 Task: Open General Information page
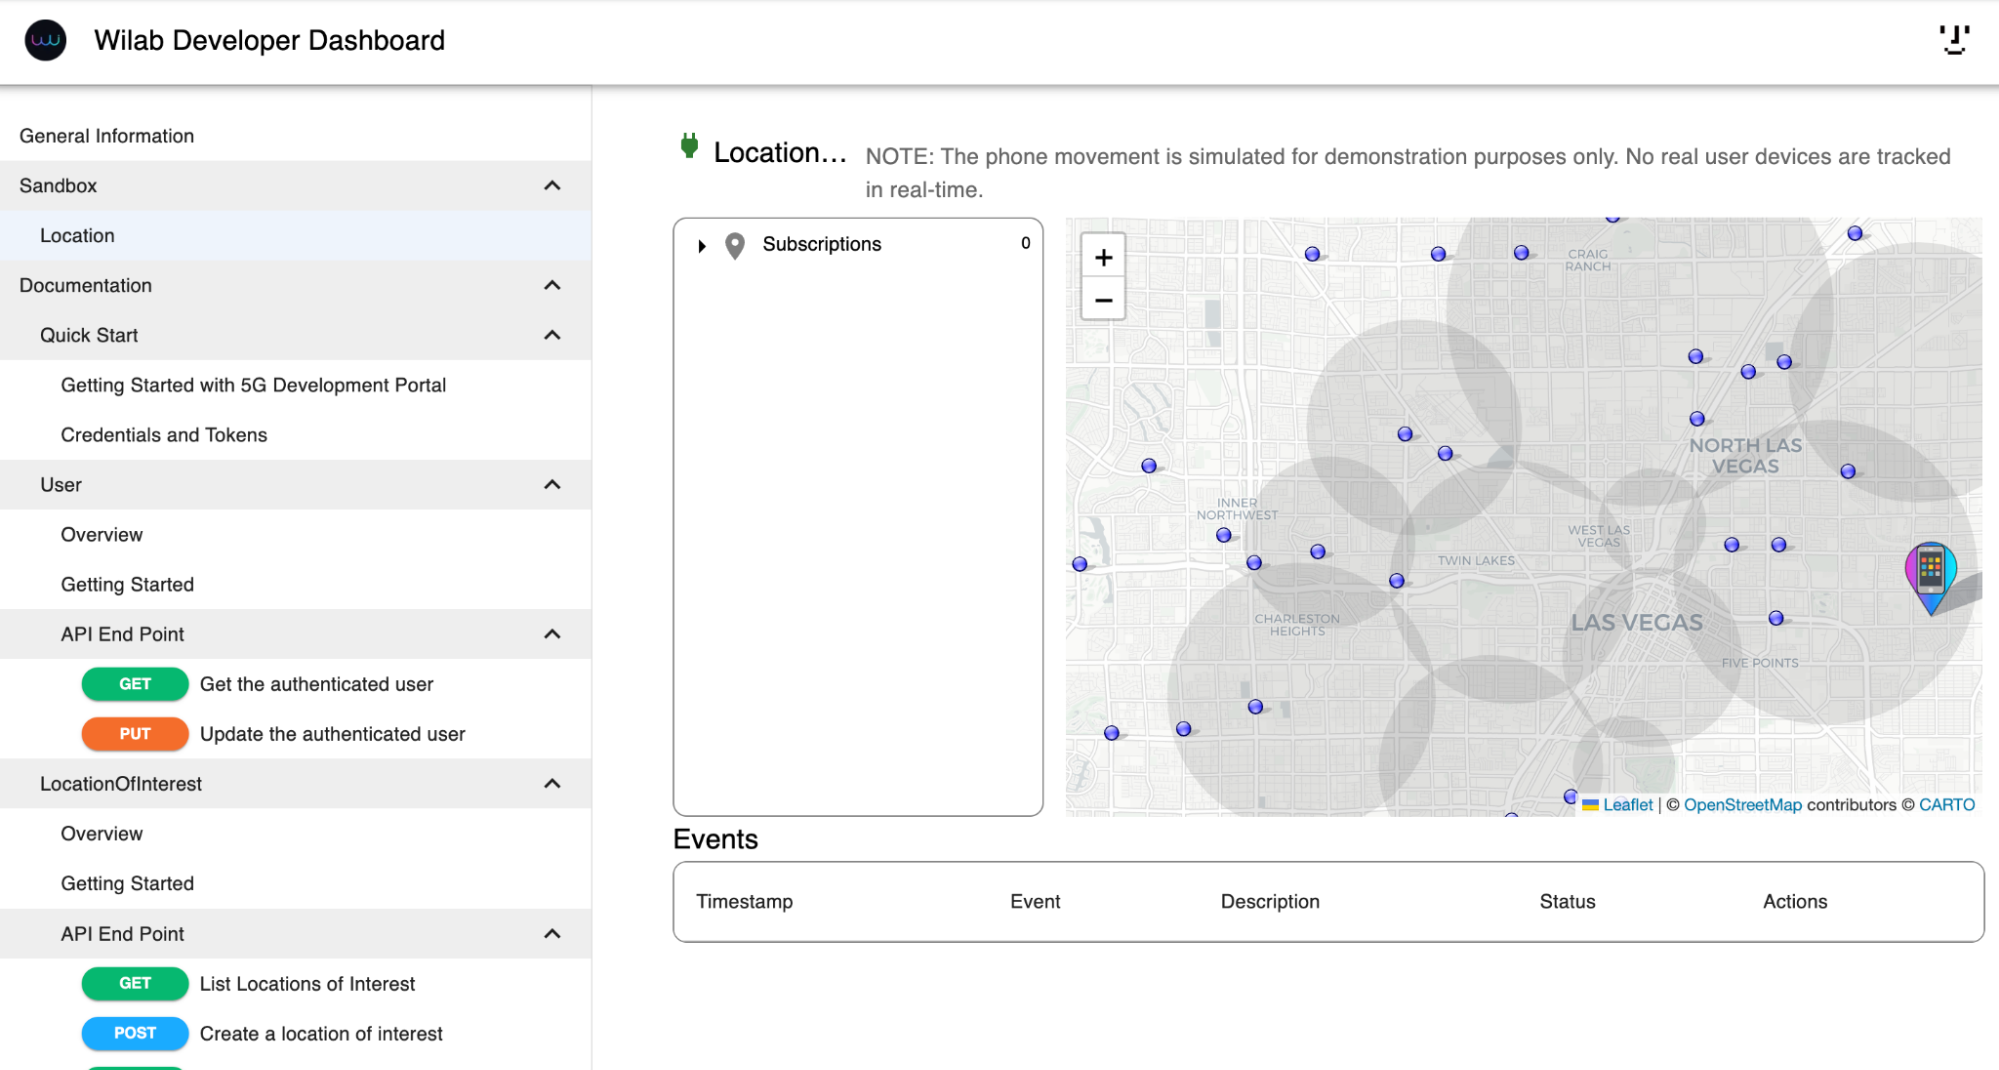295,136
